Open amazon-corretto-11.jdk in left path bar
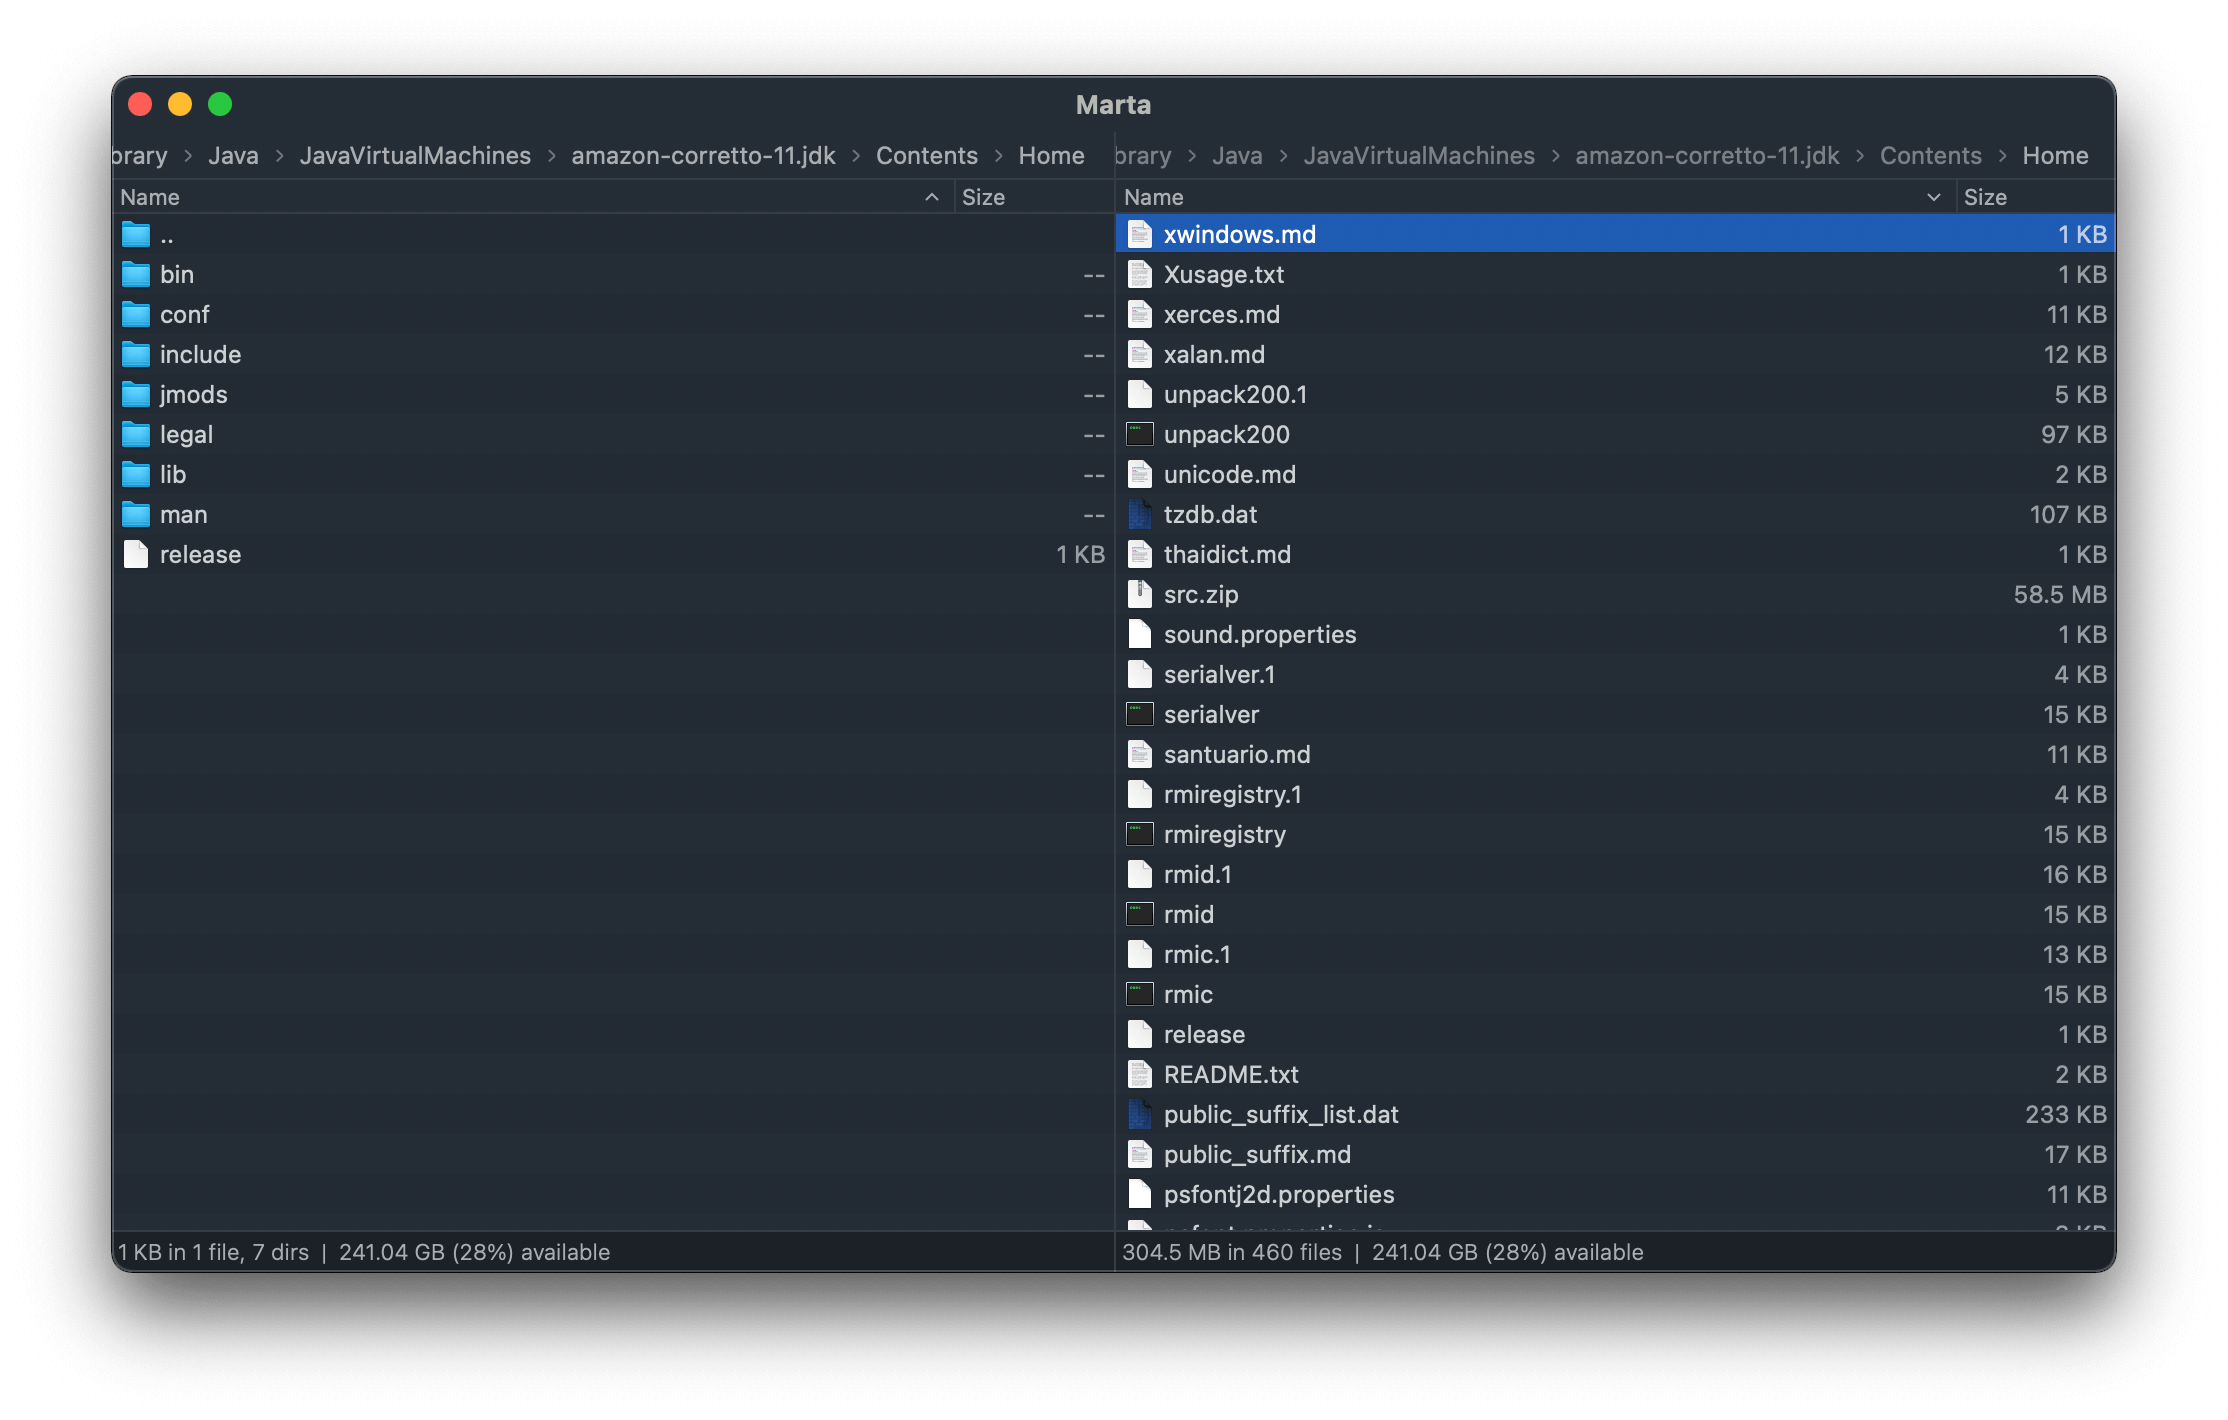The width and height of the screenshot is (2228, 1420). (703, 156)
